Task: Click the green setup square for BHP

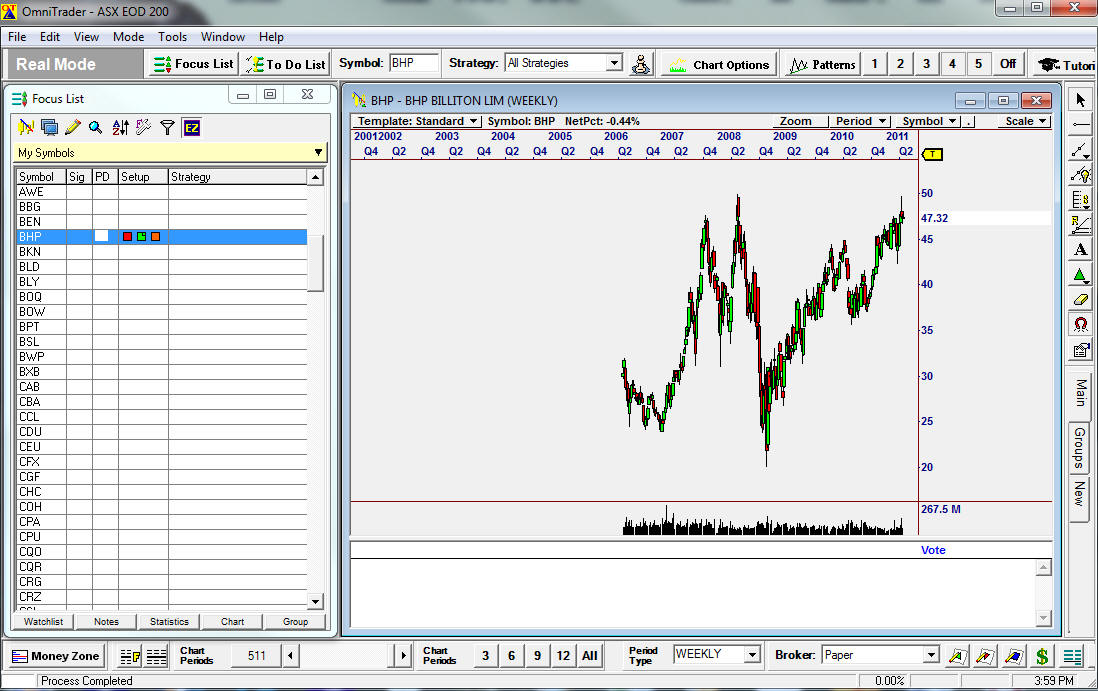Action: [x=141, y=237]
